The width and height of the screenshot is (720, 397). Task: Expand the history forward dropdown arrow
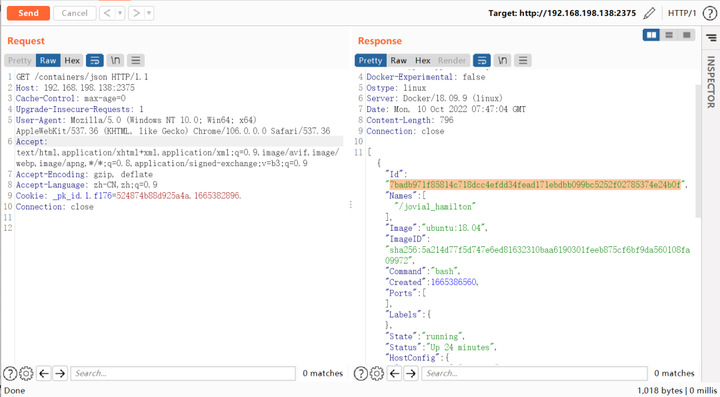coord(149,13)
